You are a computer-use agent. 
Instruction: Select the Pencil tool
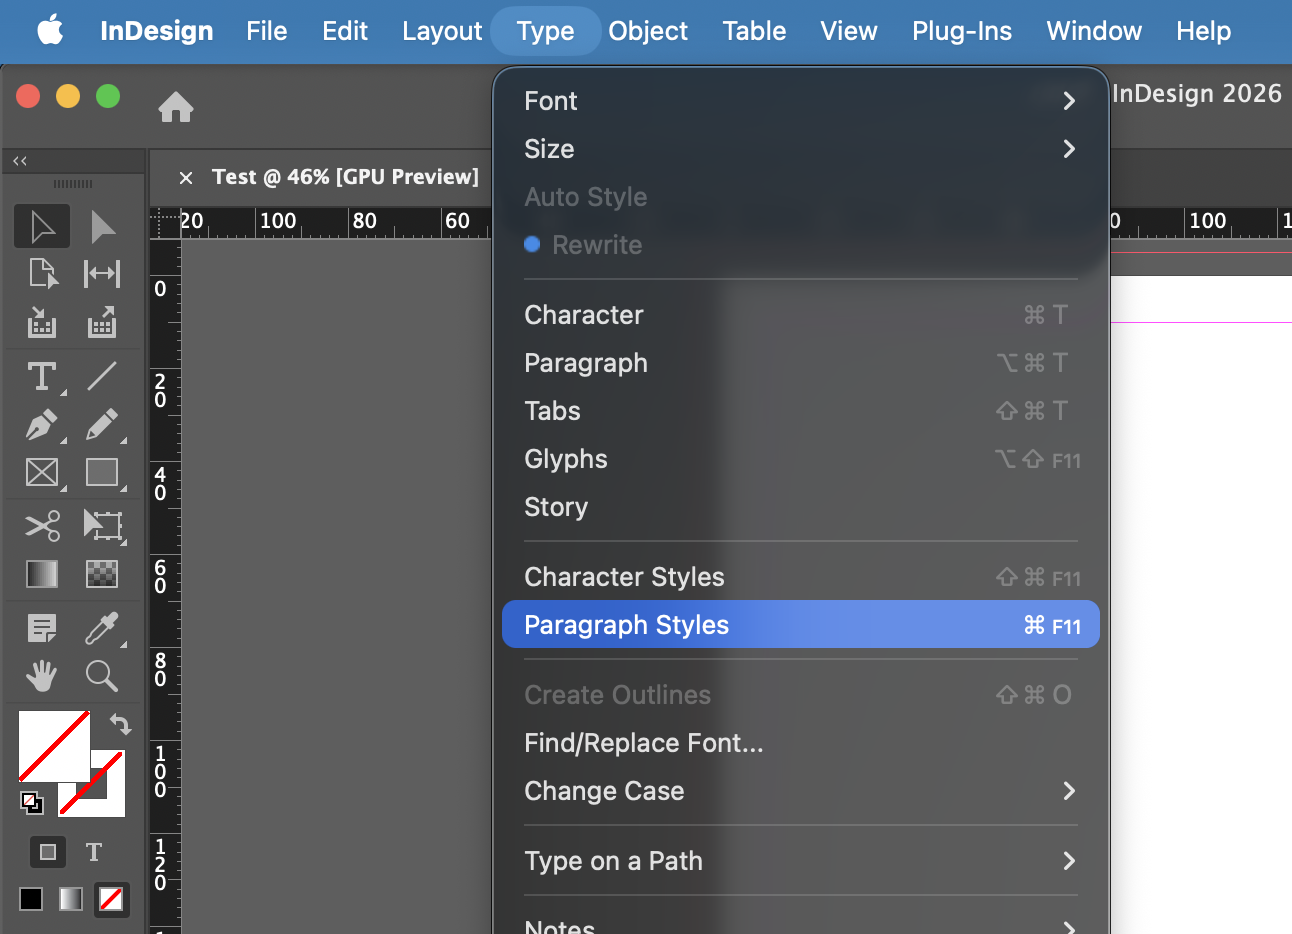[102, 425]
